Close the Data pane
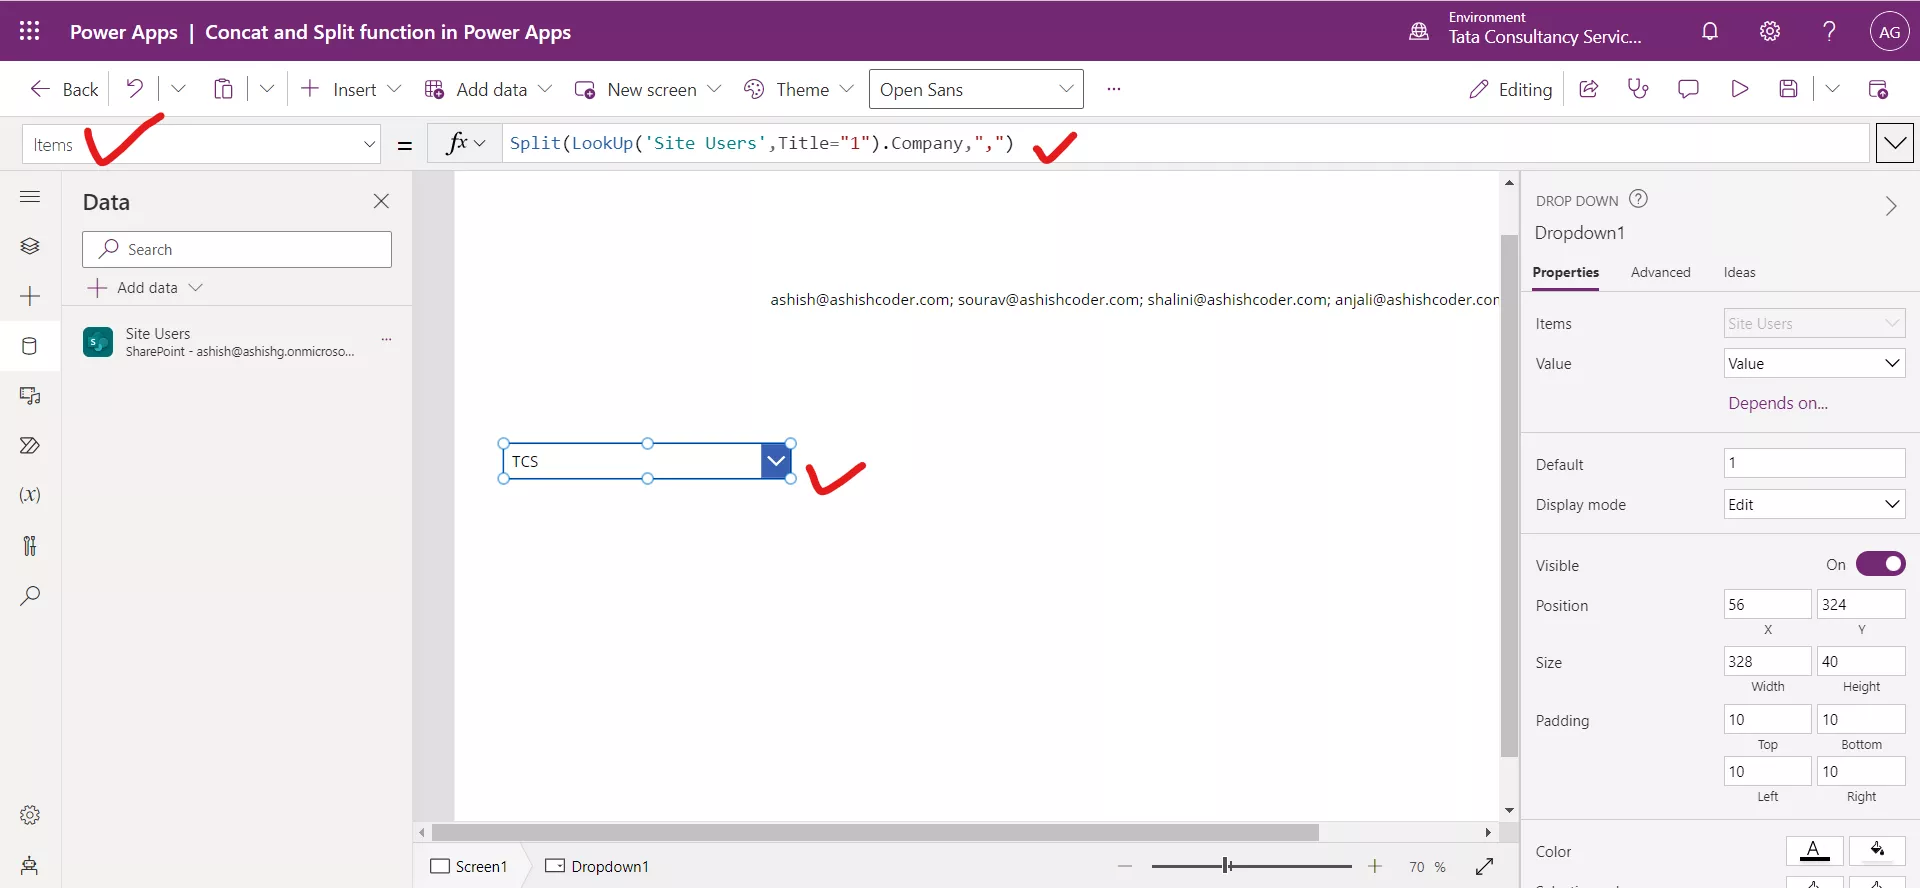The width and height of the screenshot is (1920, 888). 381,201
